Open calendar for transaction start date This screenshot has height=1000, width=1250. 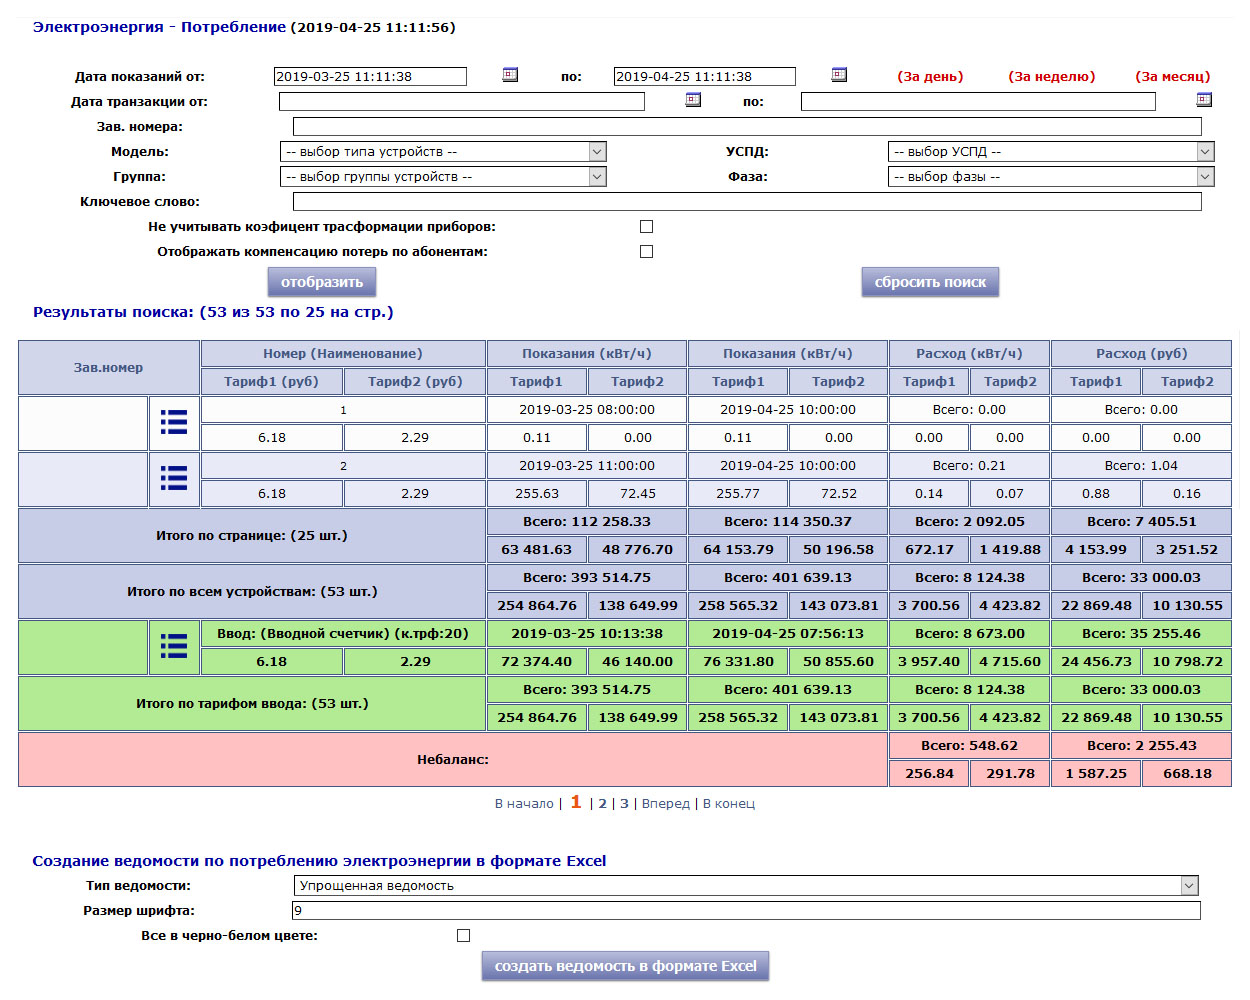coord(693,100)
